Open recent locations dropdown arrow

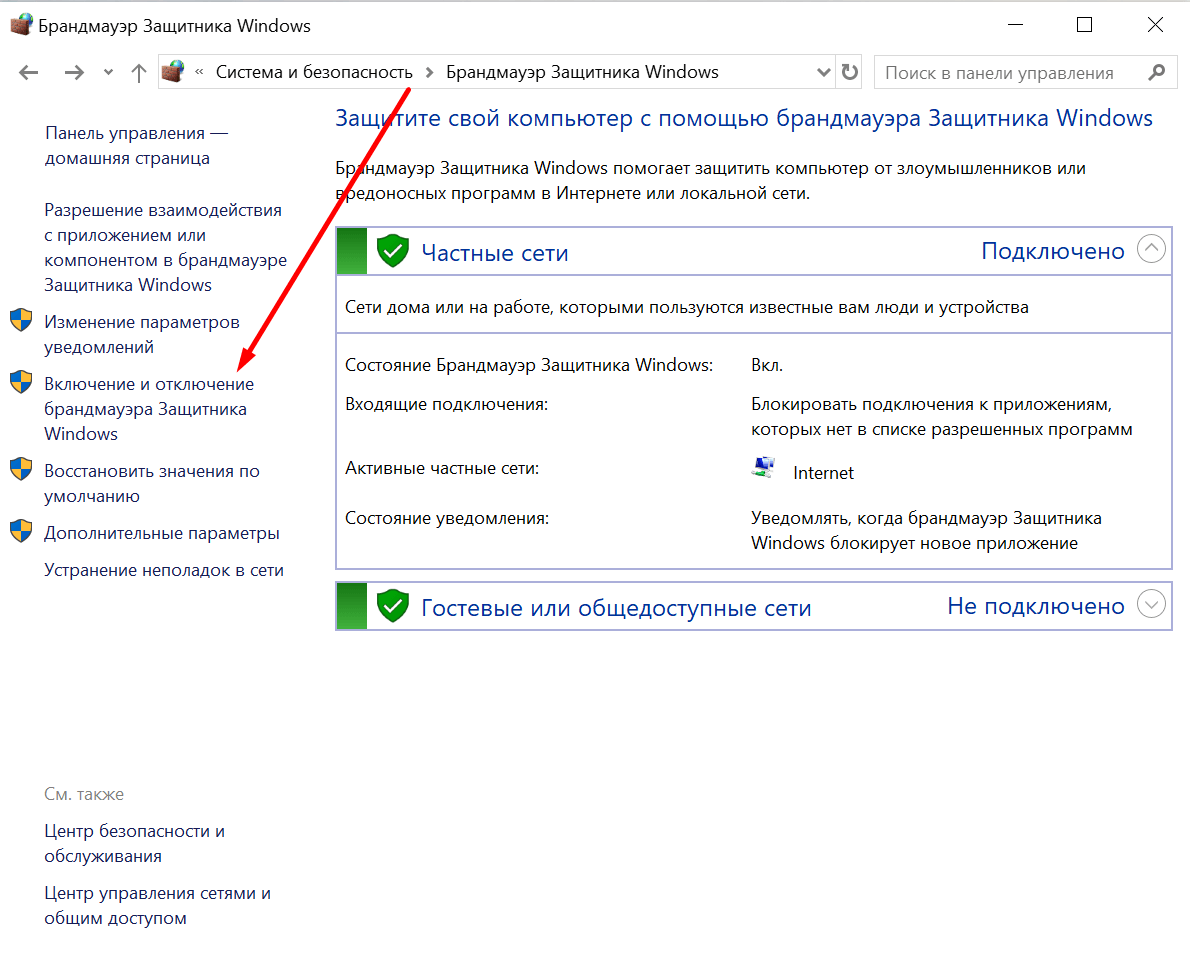tap(109, 73)
